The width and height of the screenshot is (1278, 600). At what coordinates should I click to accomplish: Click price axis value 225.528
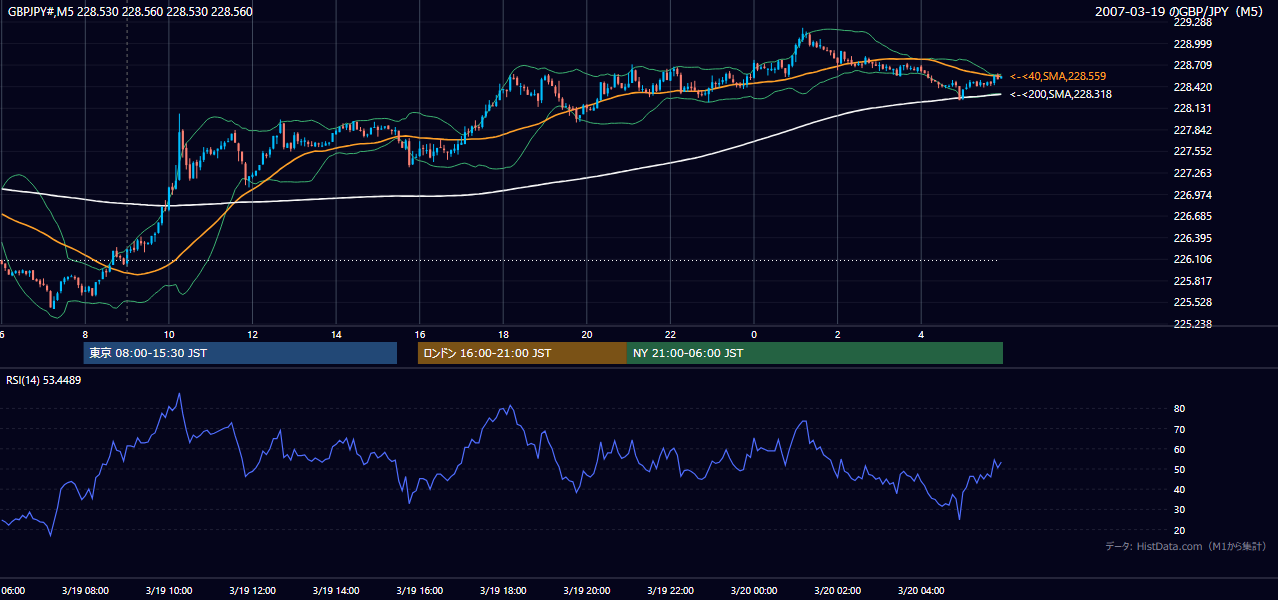tap(1192, 302)
